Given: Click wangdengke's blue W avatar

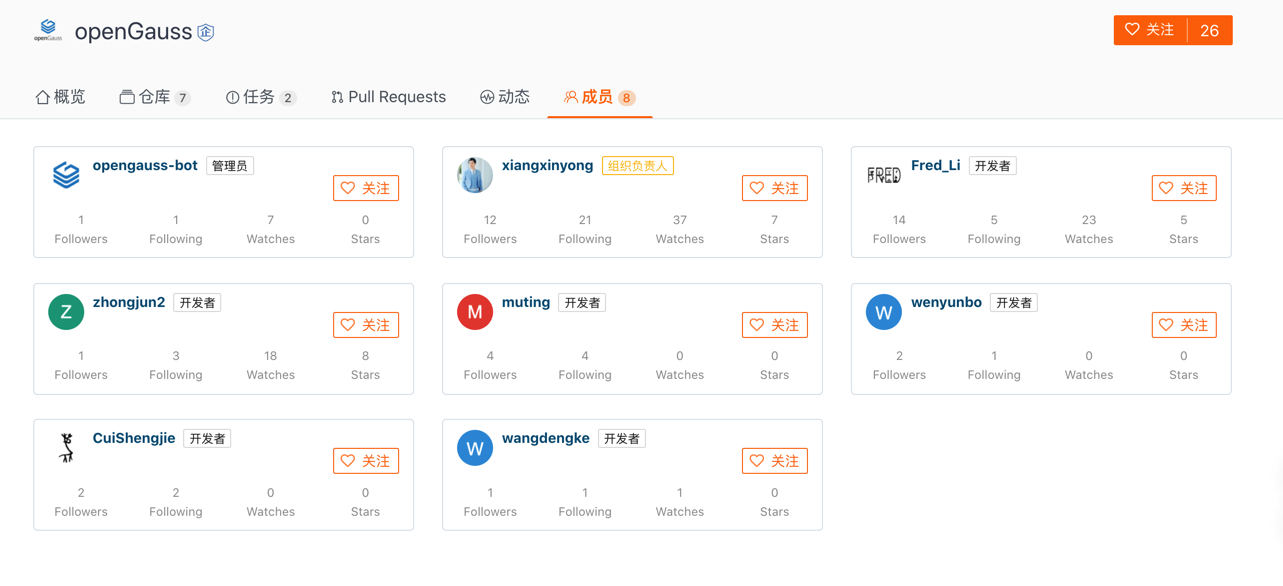Looking at the screenshot, I should pos(475,448).
